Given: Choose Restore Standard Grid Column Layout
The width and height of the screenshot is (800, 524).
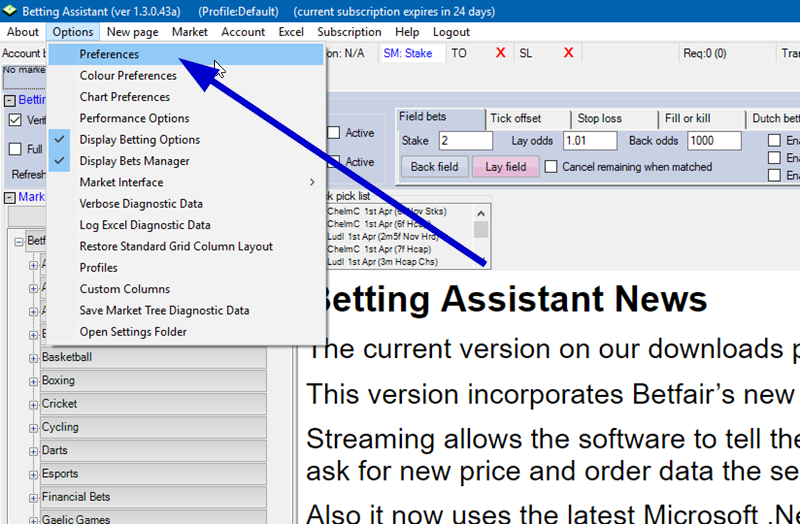Looking at the screenshot, I should point(186,246).
